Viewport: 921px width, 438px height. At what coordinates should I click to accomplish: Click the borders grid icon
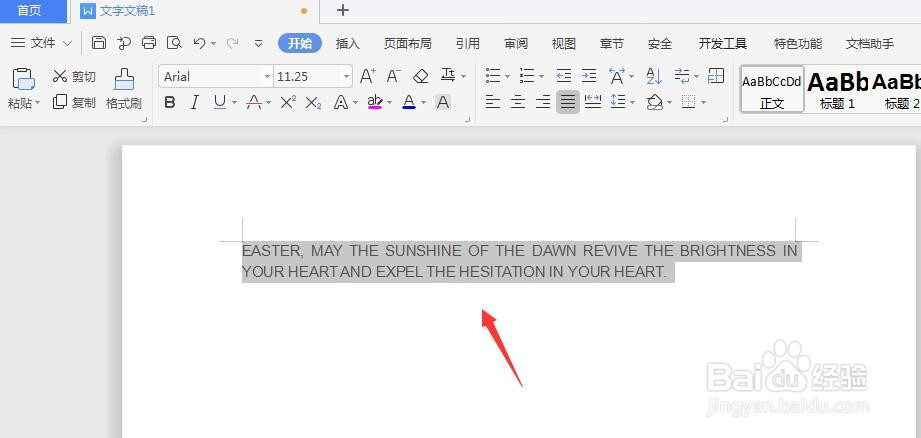(688, 103)
